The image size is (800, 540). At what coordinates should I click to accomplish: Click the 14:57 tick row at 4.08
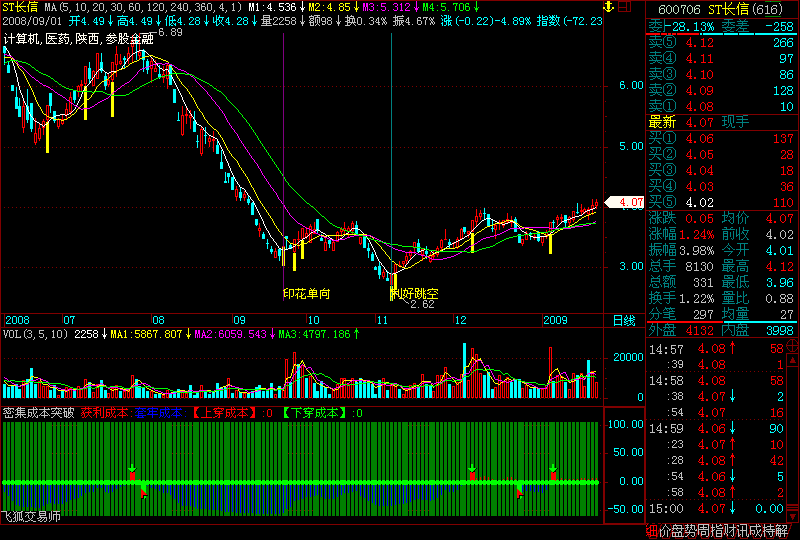point(716,349)
